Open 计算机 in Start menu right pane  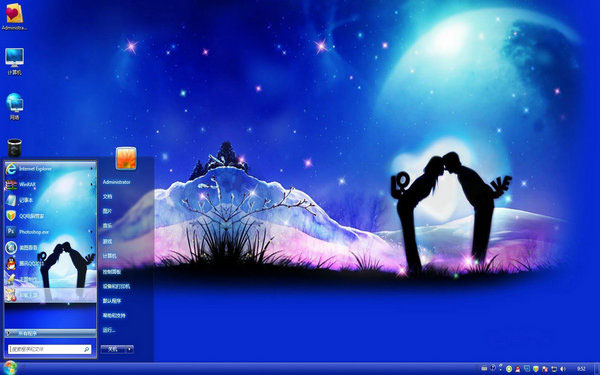coord(109,256)
